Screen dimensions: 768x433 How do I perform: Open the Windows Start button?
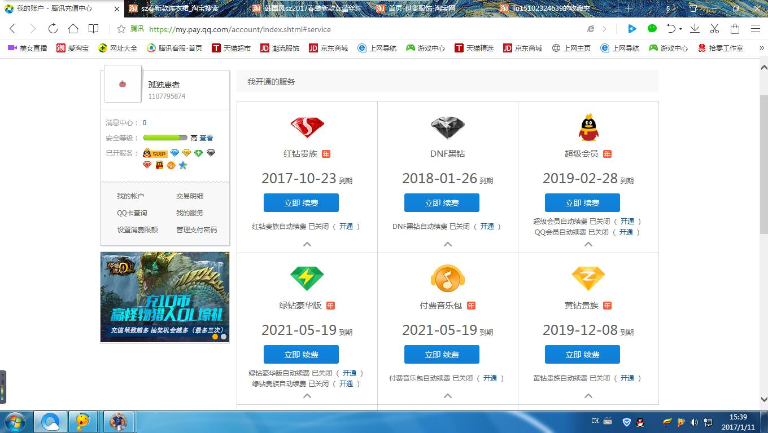point(14,422)
